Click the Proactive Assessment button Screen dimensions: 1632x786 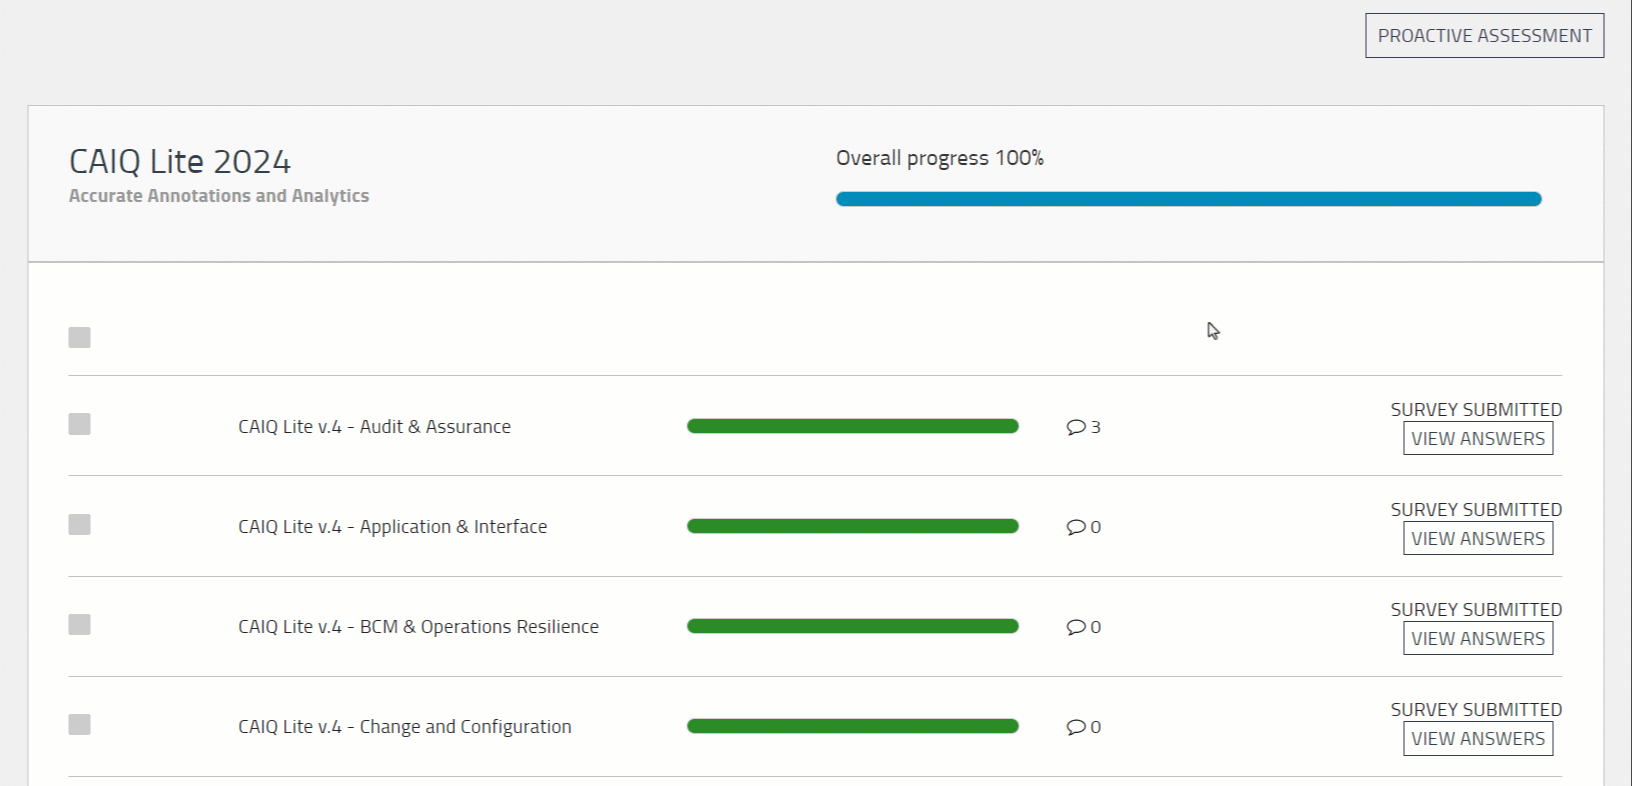(1484, 36)
